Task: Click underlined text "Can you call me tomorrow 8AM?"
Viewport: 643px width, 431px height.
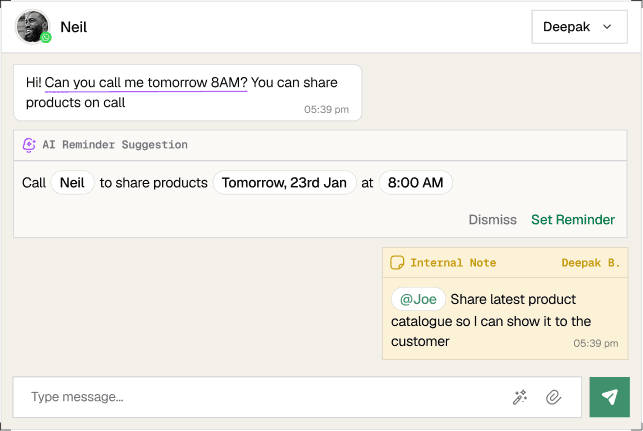Action: pyautogui.click(x=146, y=82)
